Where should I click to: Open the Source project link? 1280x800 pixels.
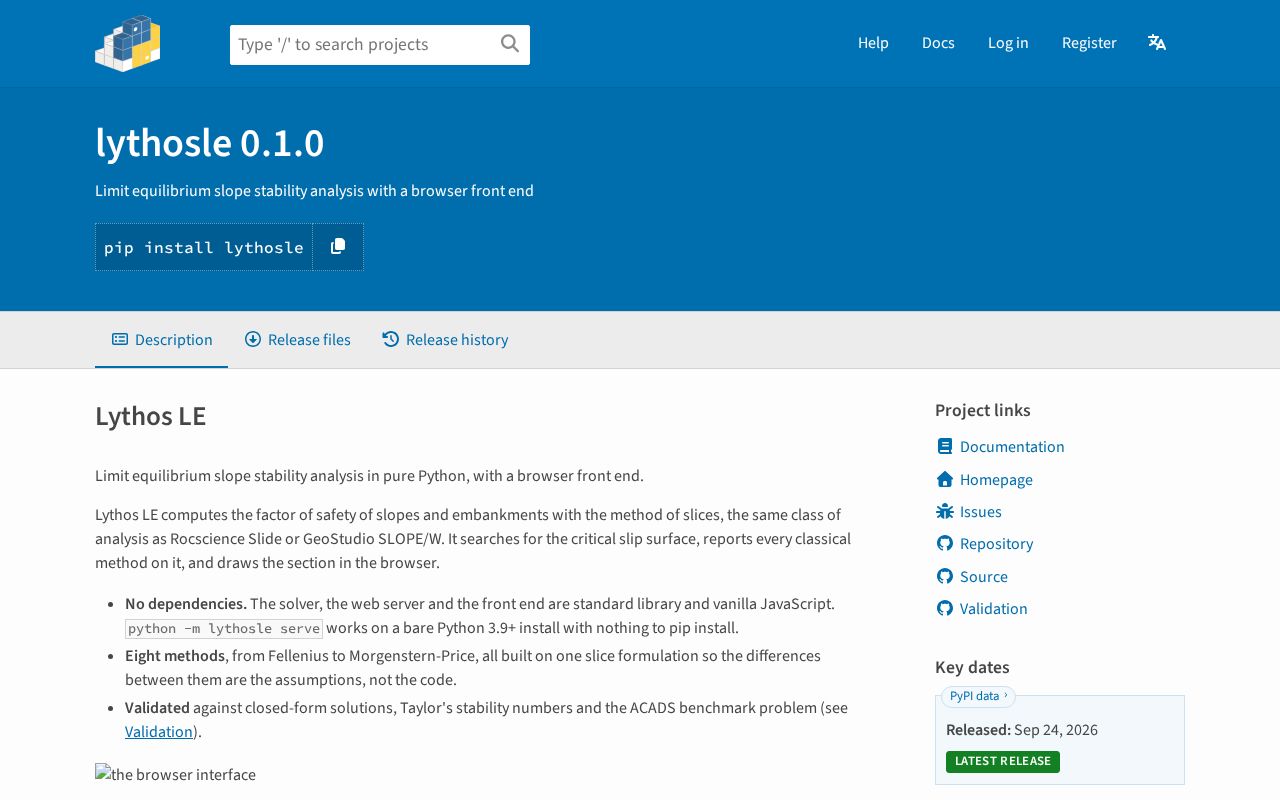click(984, 576)
